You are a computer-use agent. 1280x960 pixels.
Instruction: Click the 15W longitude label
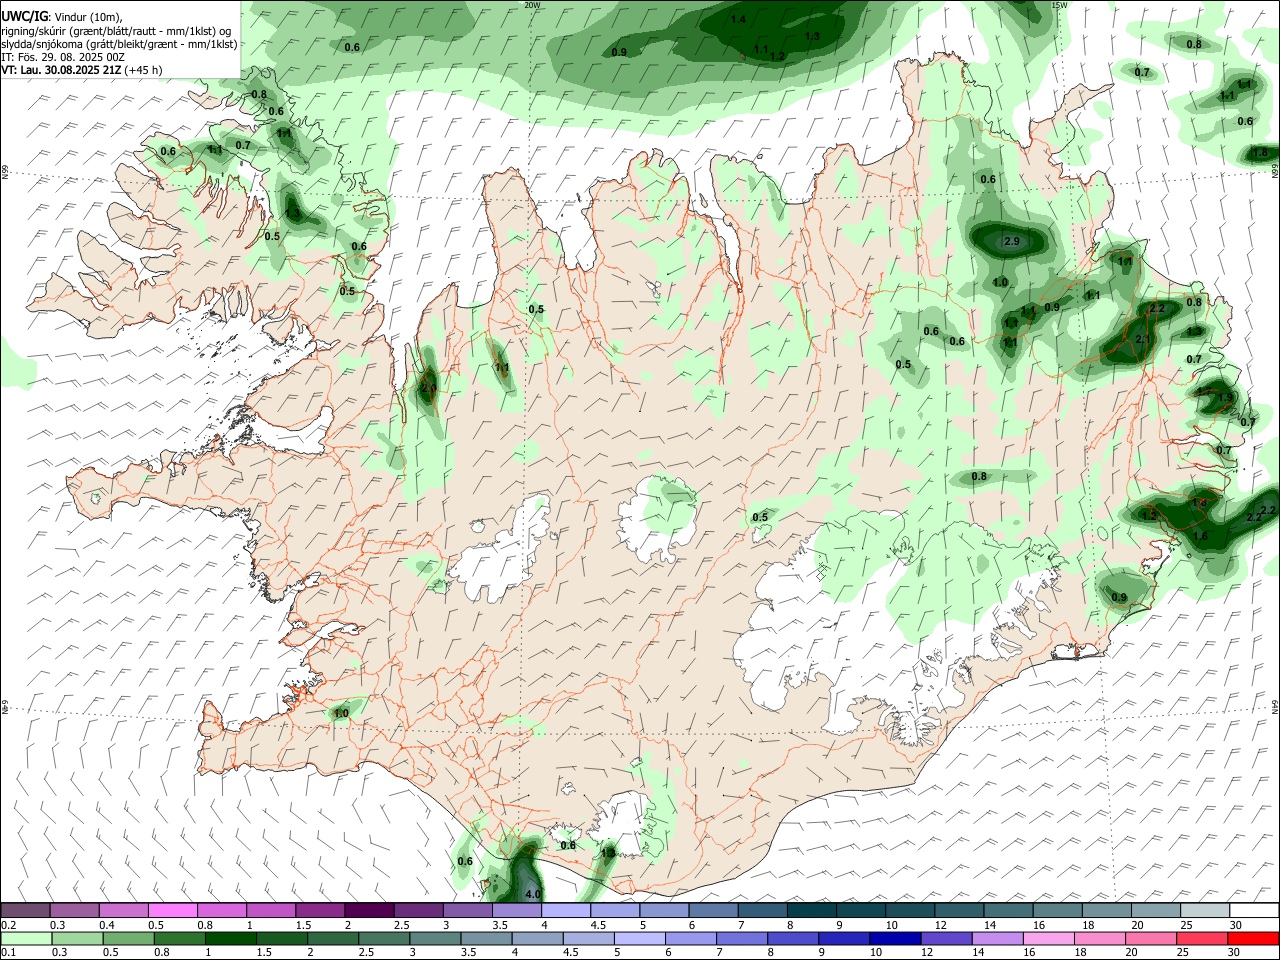coord(1059,5)
